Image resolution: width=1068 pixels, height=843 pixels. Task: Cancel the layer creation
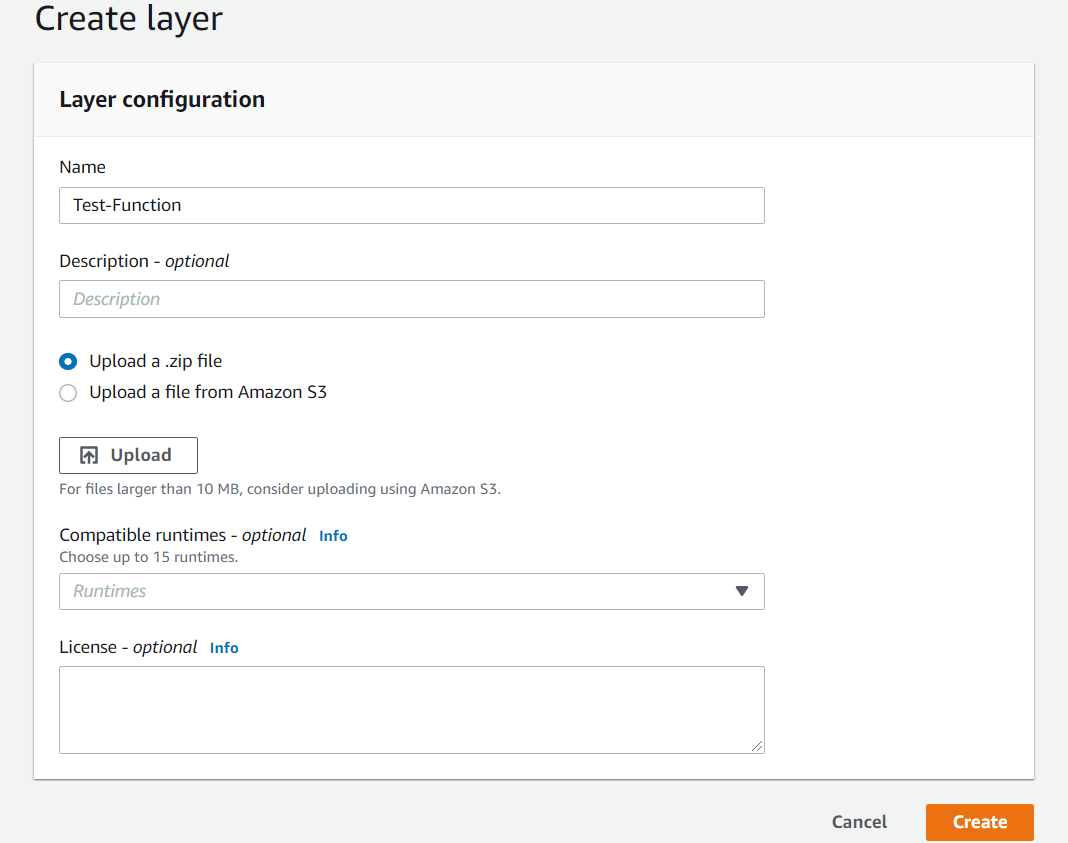pyautogui.click(x=858, y=821)
